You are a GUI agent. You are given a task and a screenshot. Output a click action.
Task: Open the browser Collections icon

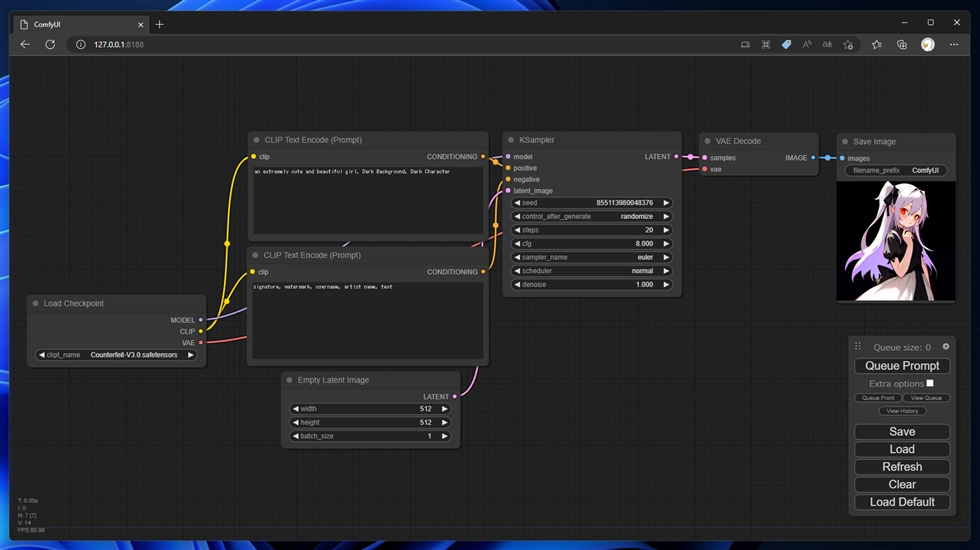(901, 44)
